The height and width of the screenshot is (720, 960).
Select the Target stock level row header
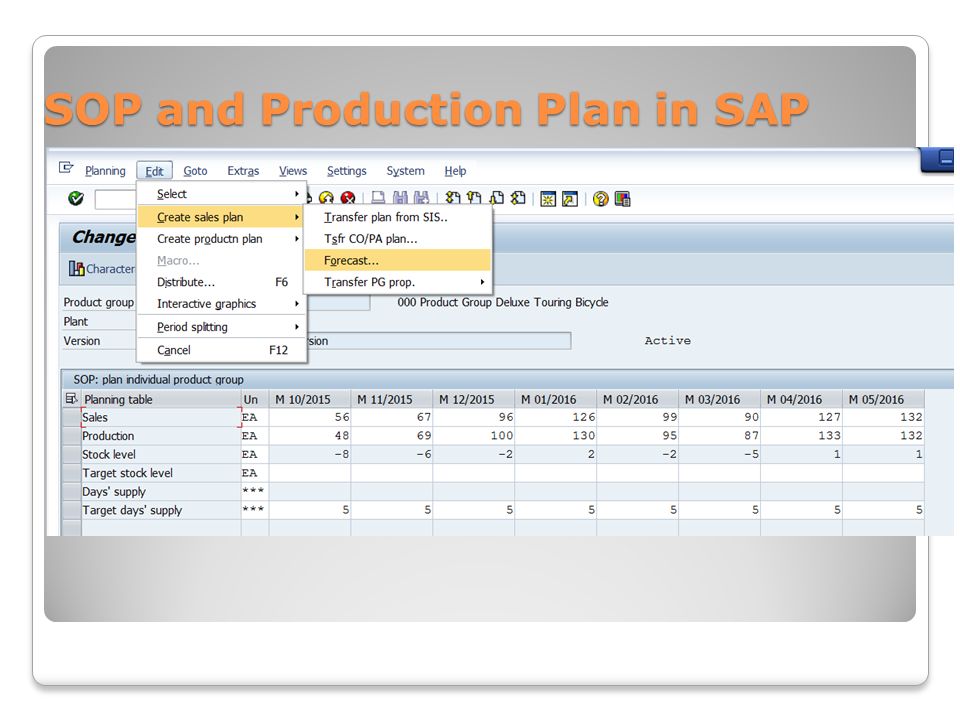pyautogui.click(x=72, y=473)
